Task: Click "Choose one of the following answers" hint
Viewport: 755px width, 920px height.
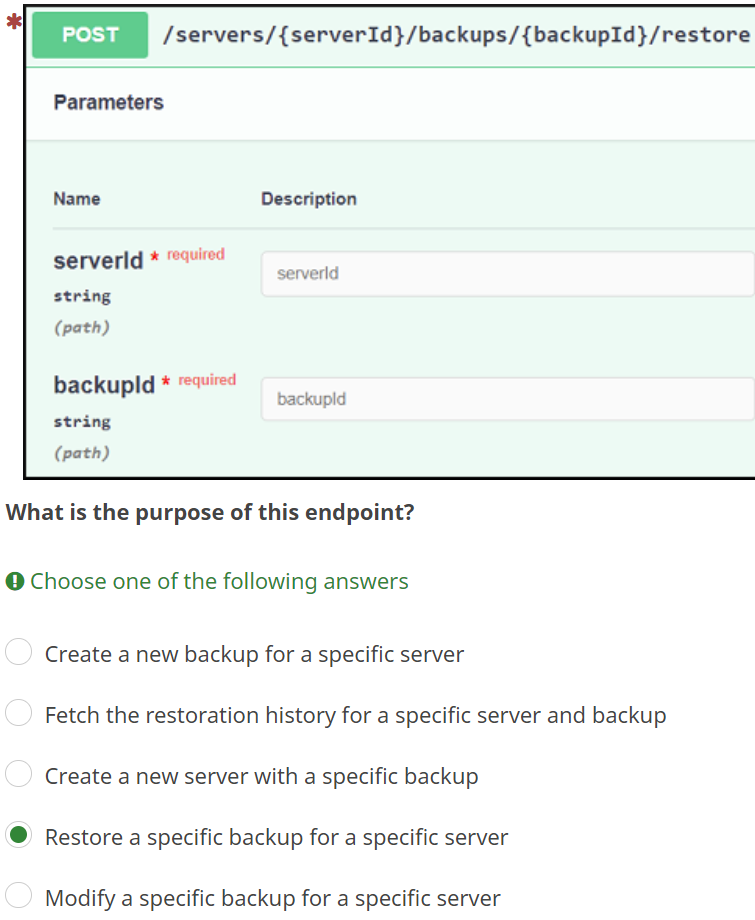Action: point(219,581)
